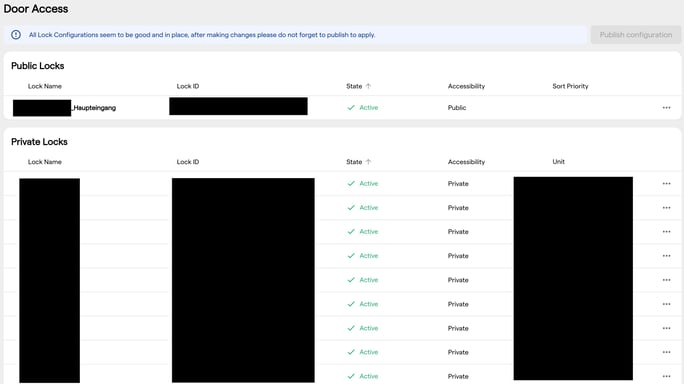Click the Public Locks section heading
684x384 pixels.
pos(38,65)
